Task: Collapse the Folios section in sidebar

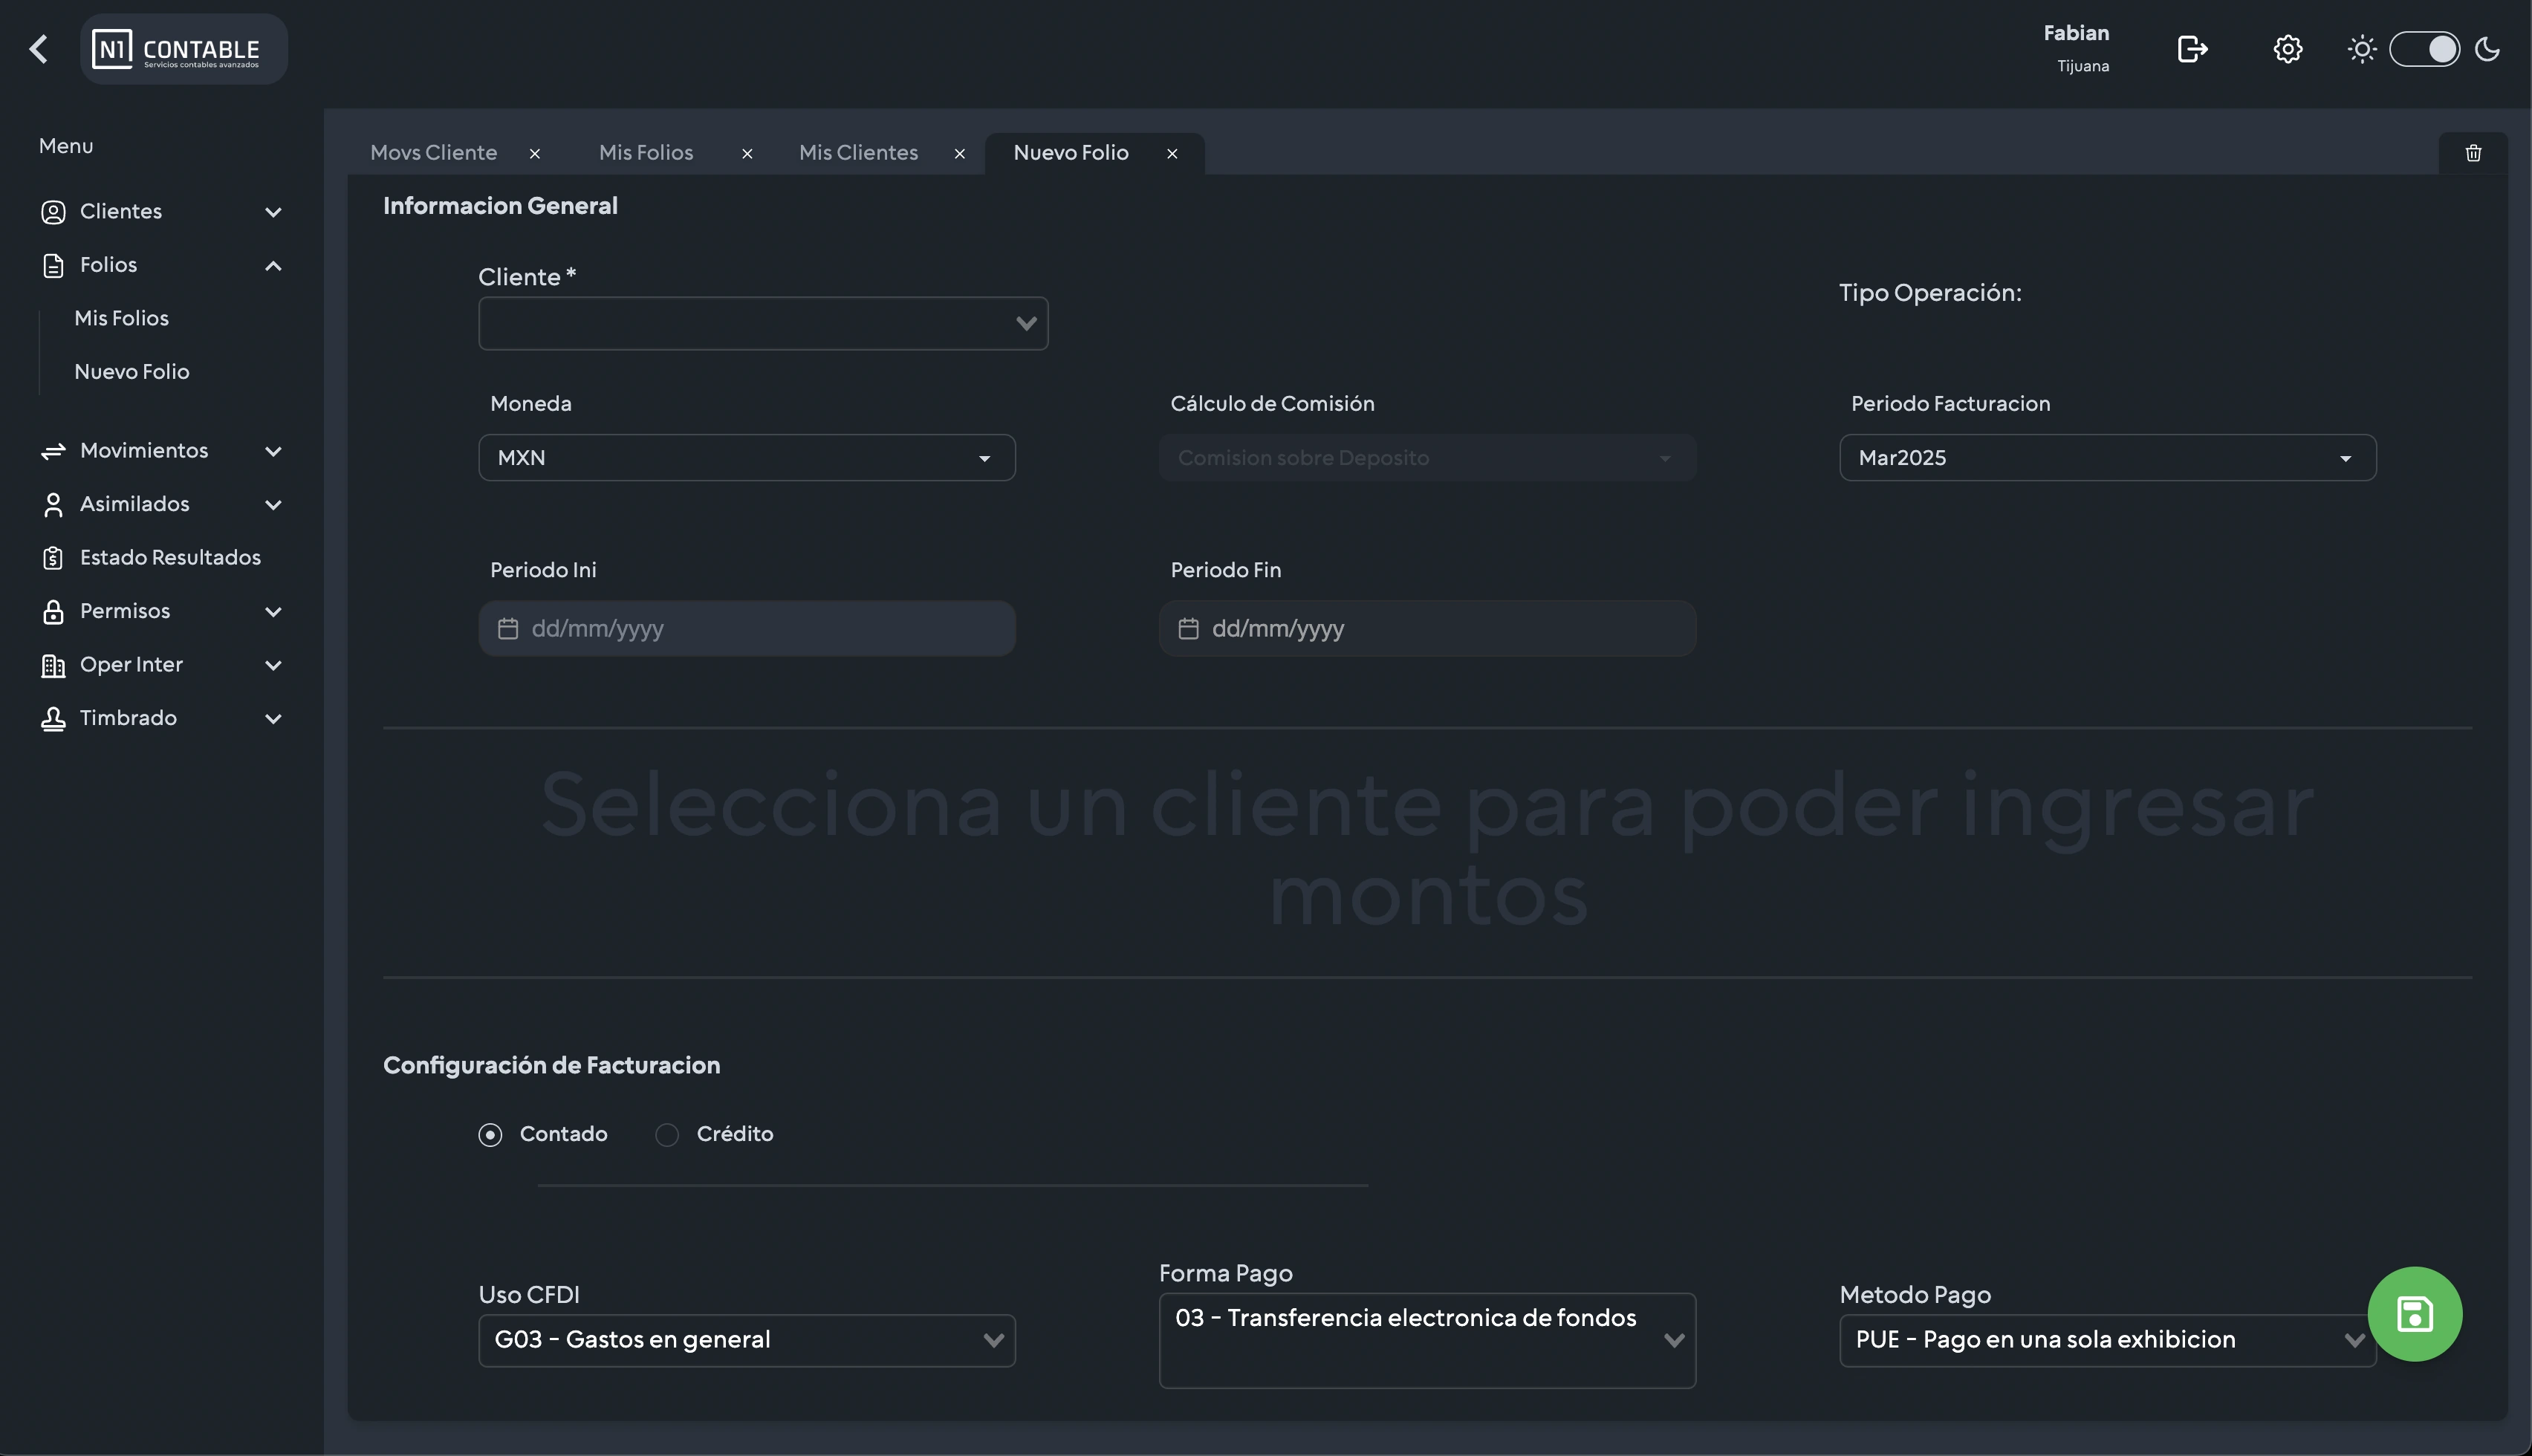Action: point(273,265)
